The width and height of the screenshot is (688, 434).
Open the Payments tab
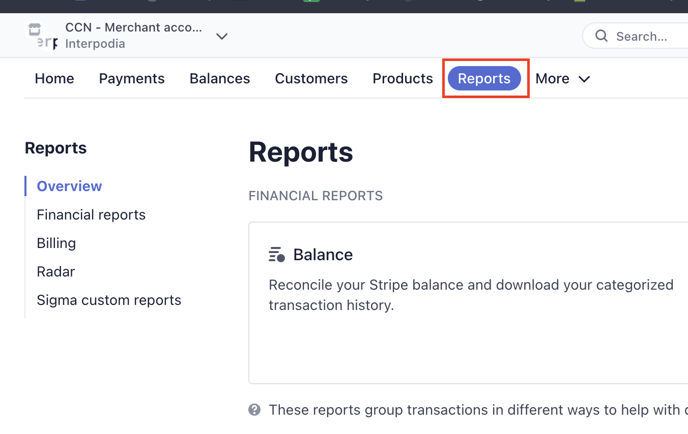point(131,78)
